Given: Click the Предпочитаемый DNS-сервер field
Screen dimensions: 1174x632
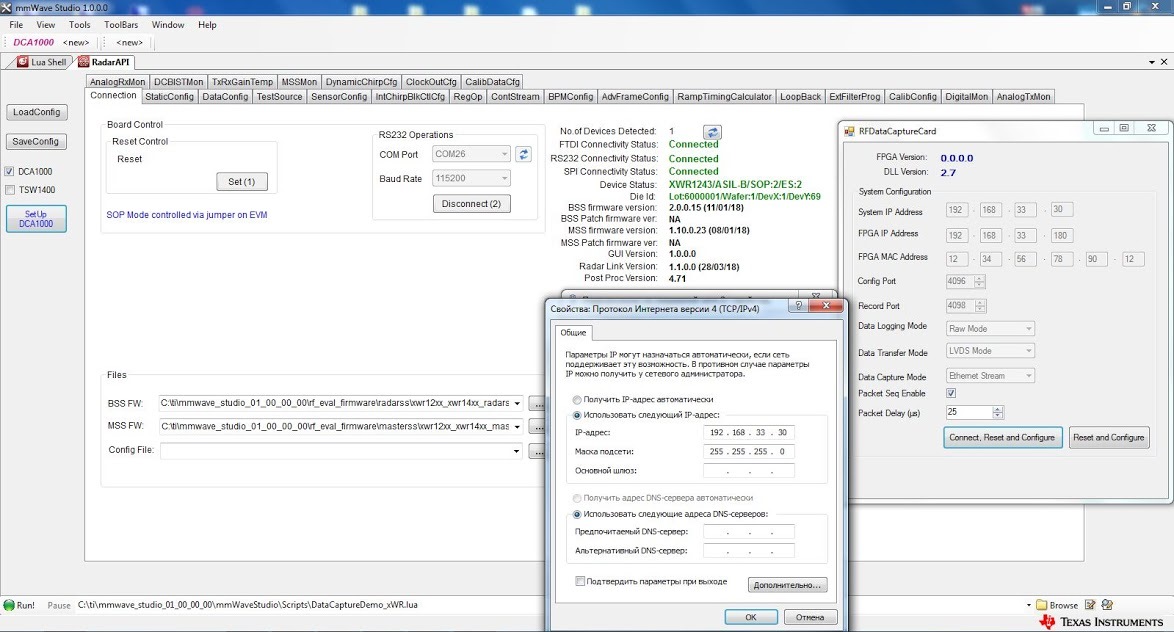Looking at the screenshot, I should 749,532.
